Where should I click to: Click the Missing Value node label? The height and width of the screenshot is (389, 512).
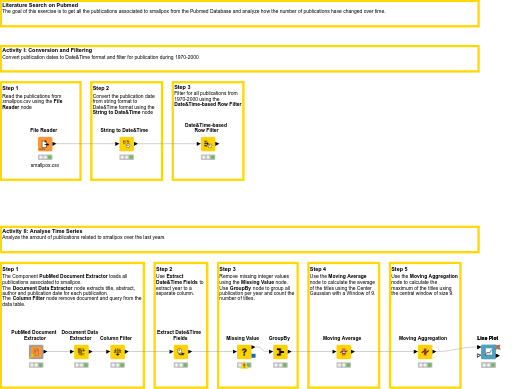pos(242,338)
